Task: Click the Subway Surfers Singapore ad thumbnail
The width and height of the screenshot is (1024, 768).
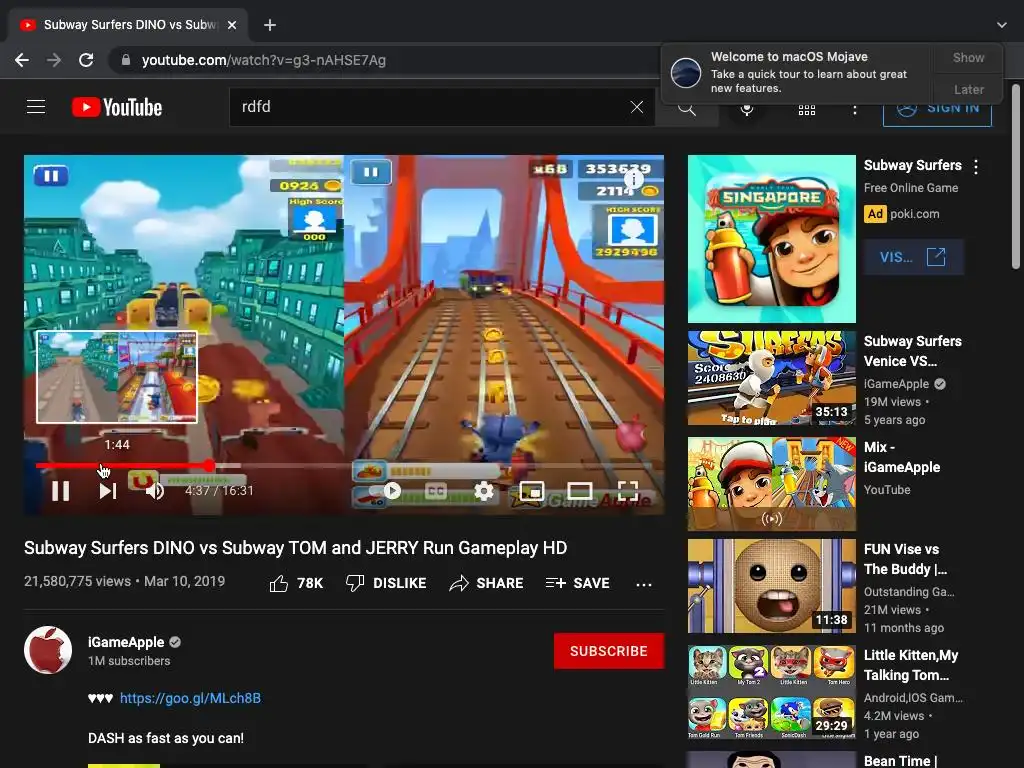Action: point(771,239)
